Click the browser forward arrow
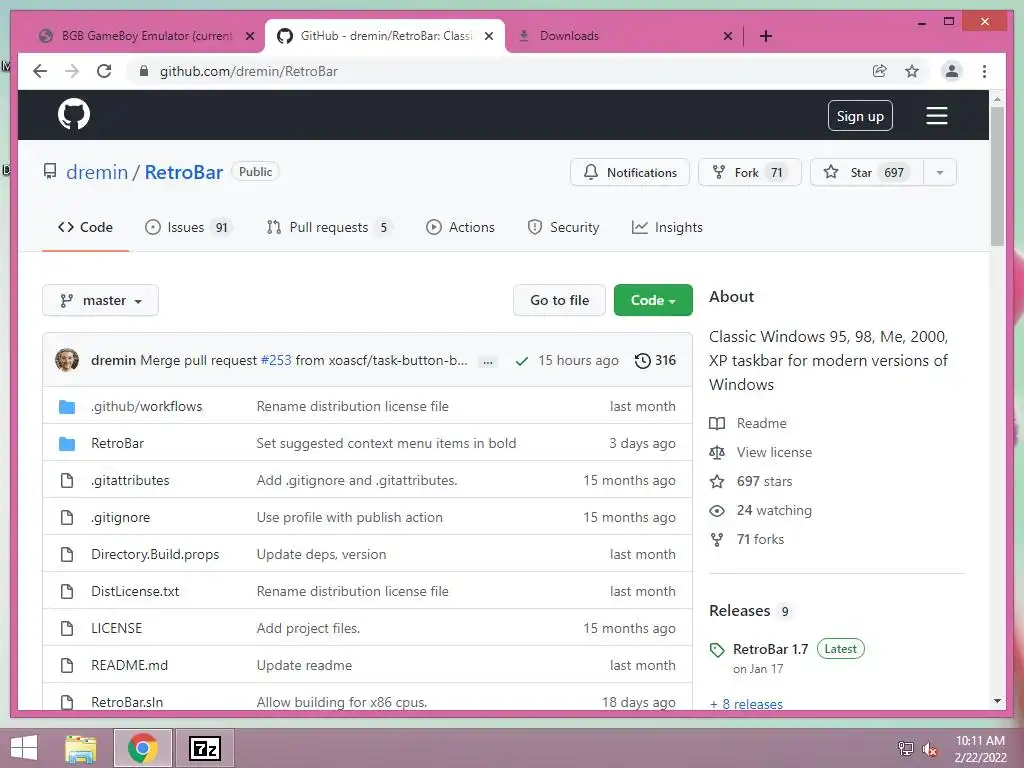The height and width of the screenshot is (768, 1024). [72, 71]
